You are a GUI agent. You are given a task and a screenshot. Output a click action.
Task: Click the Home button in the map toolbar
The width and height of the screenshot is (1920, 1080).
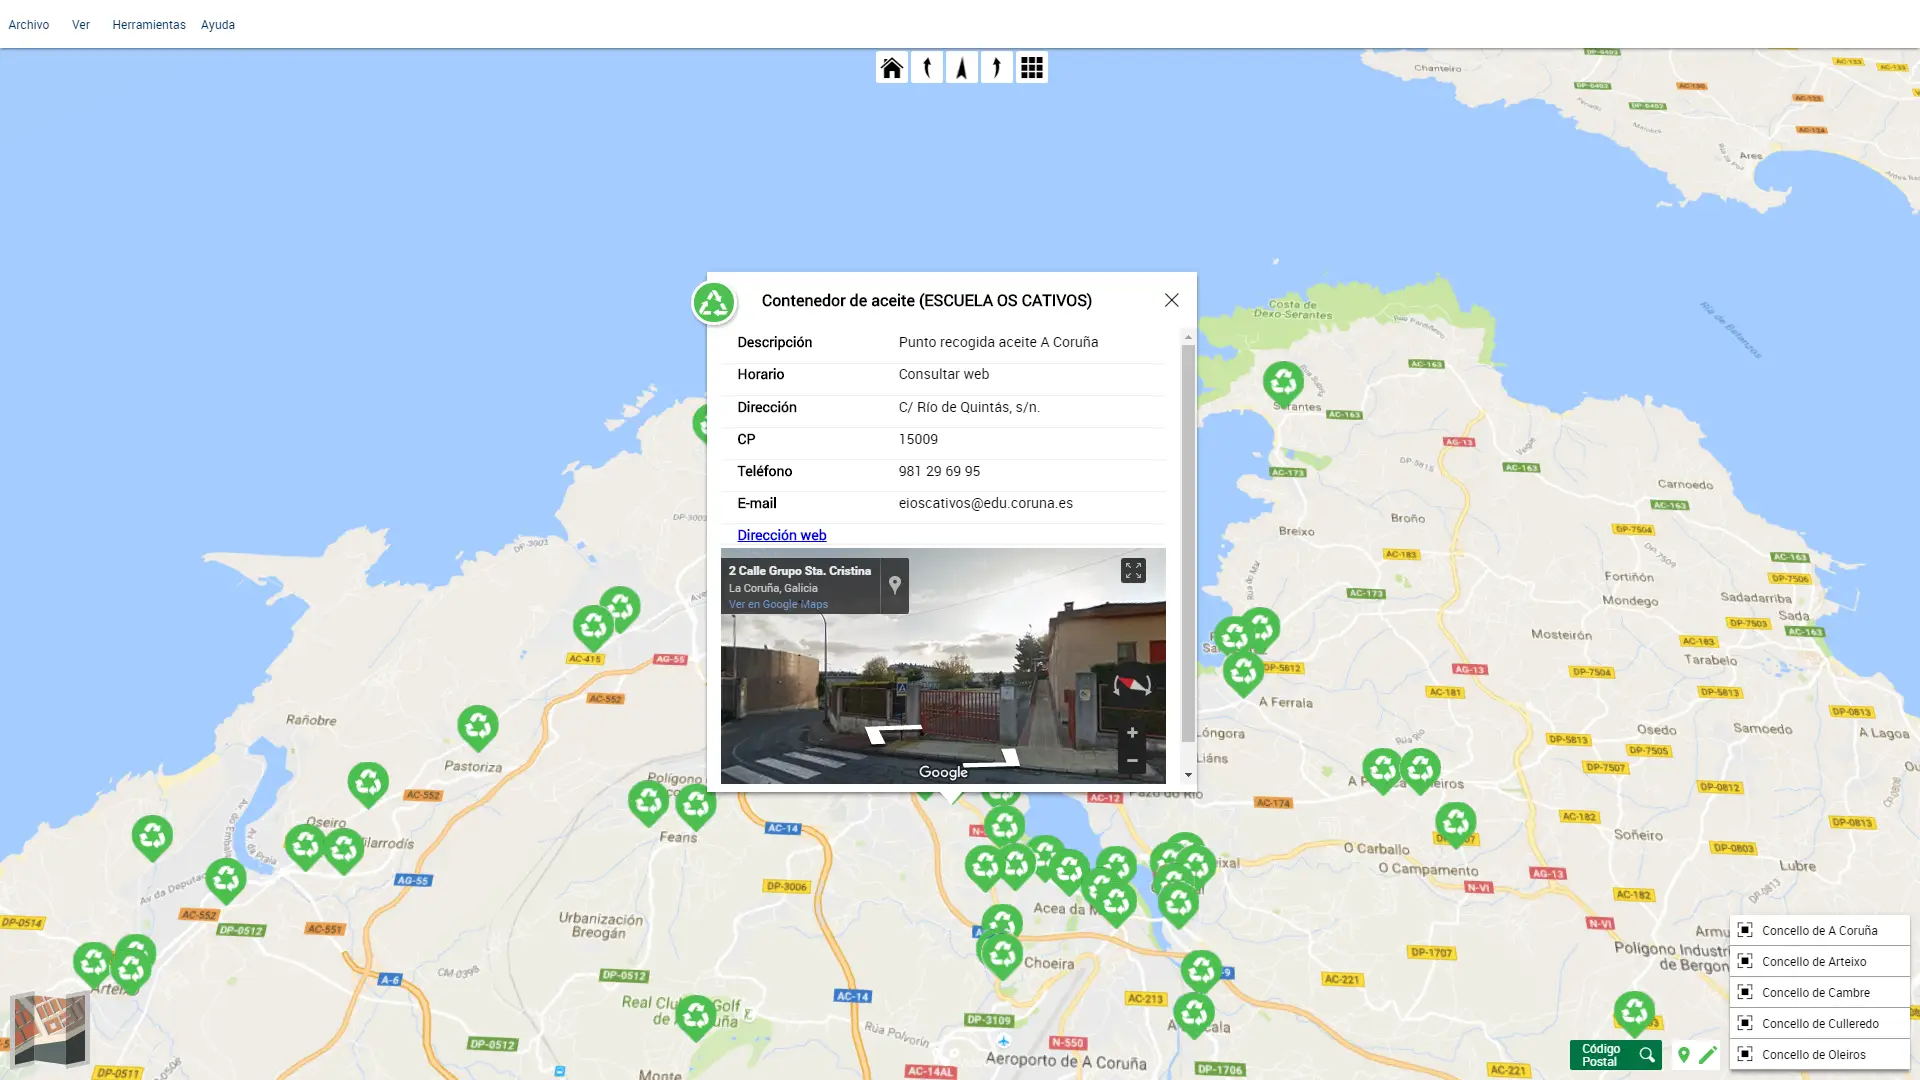[x=891, y=67]
